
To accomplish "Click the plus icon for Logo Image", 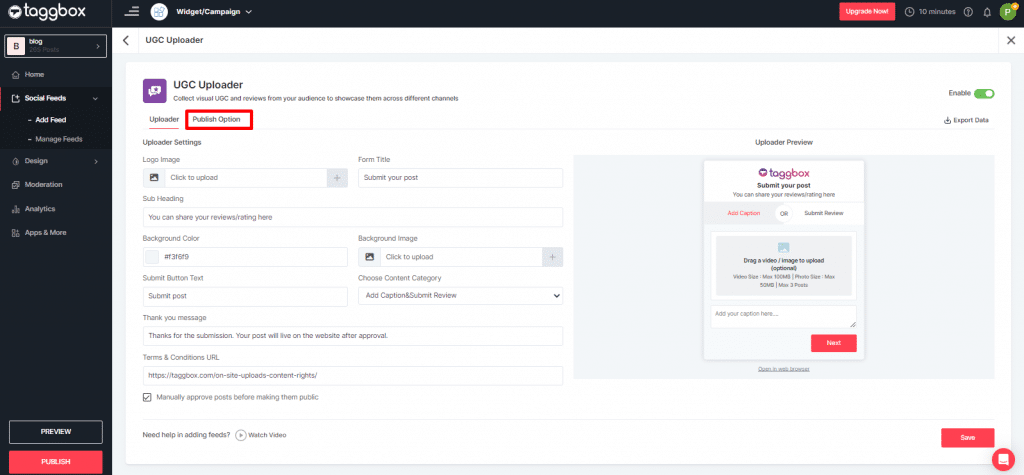I will (x=338, y=177).
